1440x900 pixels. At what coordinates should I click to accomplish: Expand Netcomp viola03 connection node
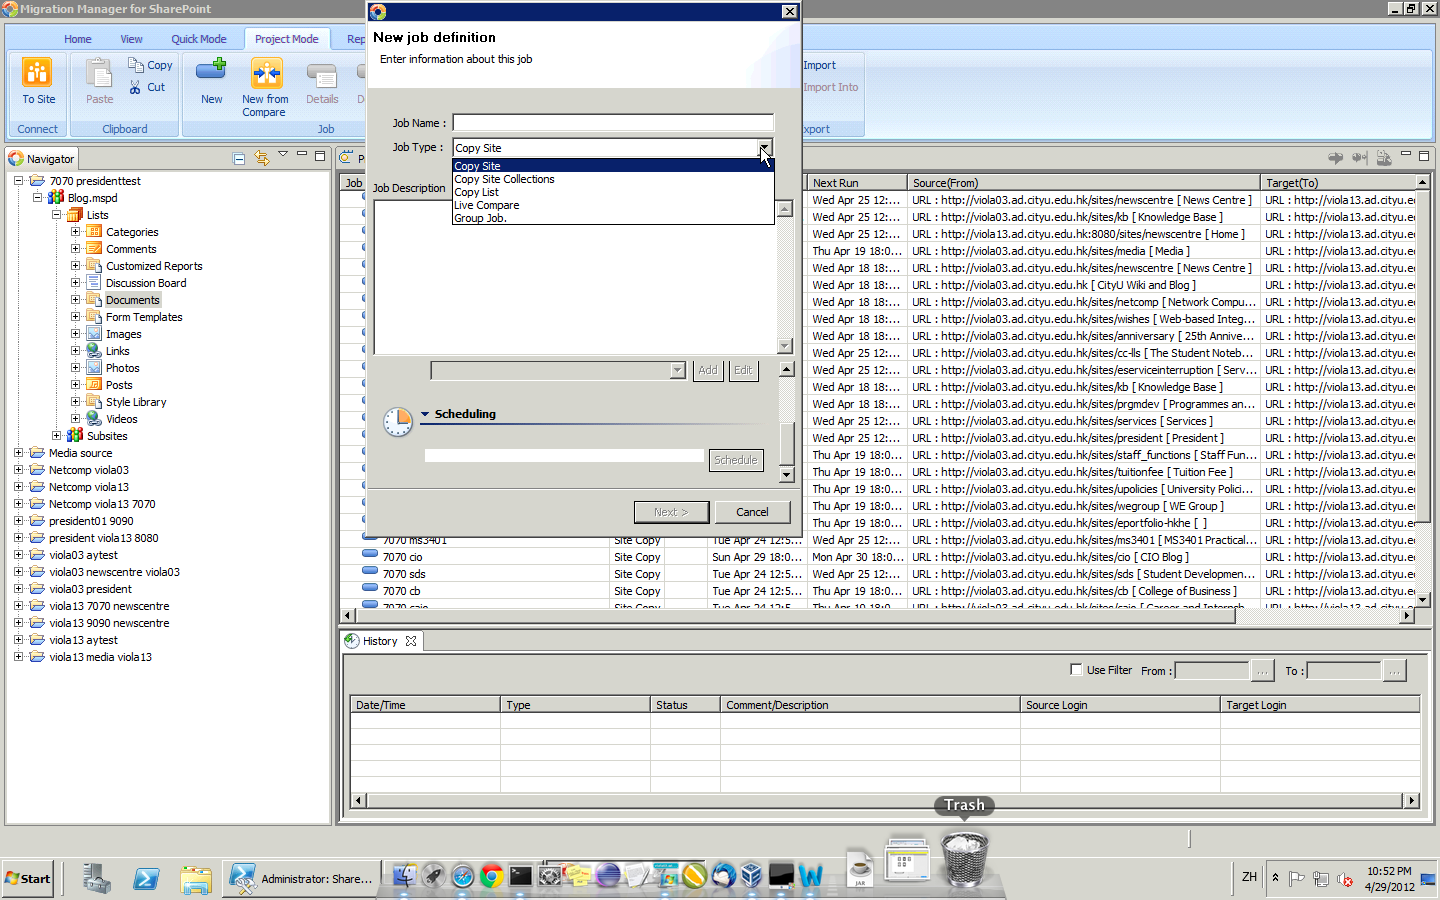click(19, 470)
